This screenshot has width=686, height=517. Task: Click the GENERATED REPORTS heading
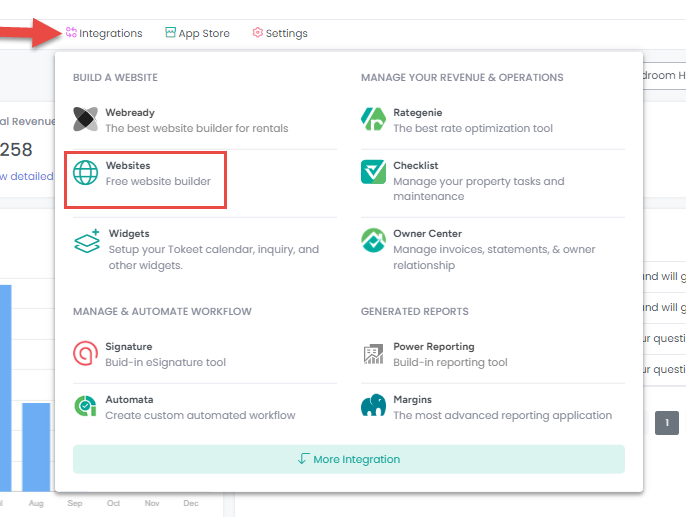pos(414,311)
